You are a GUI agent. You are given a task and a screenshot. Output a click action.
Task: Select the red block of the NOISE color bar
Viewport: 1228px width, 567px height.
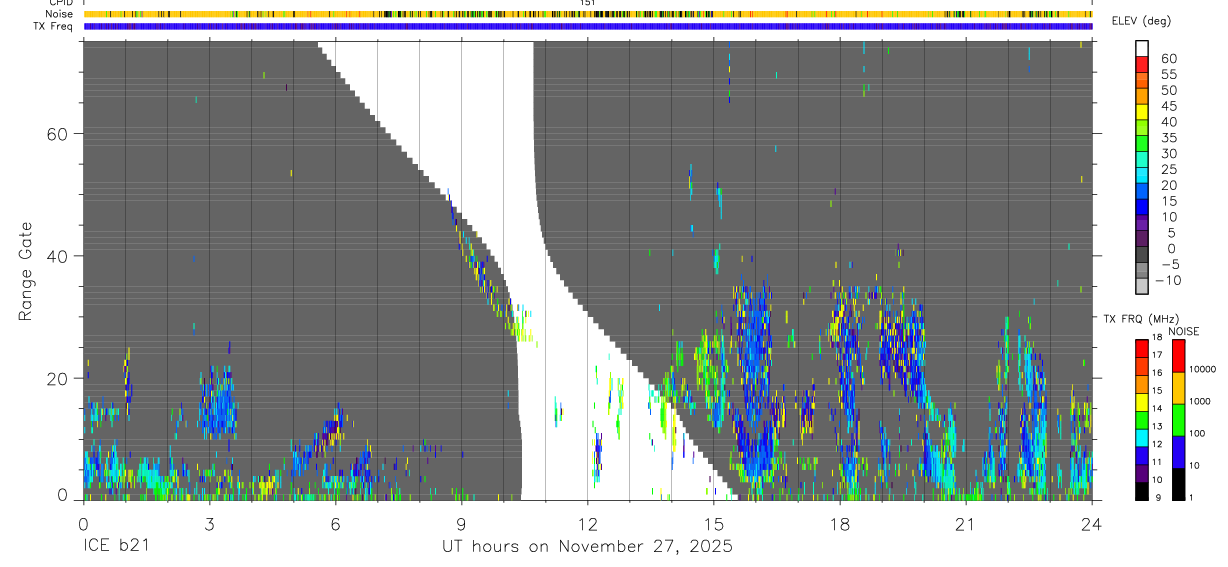tap(1178, 356)
